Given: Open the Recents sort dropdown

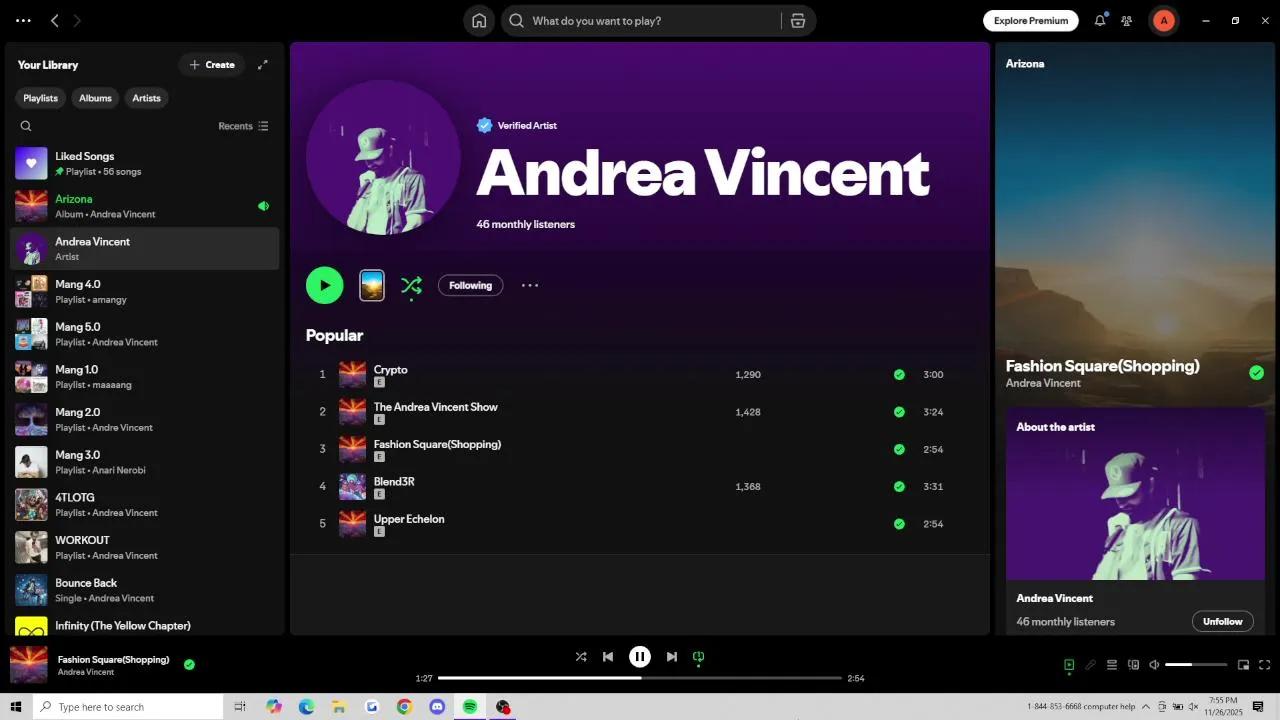Looking at the screenshot, I should [x=243, y=126].
